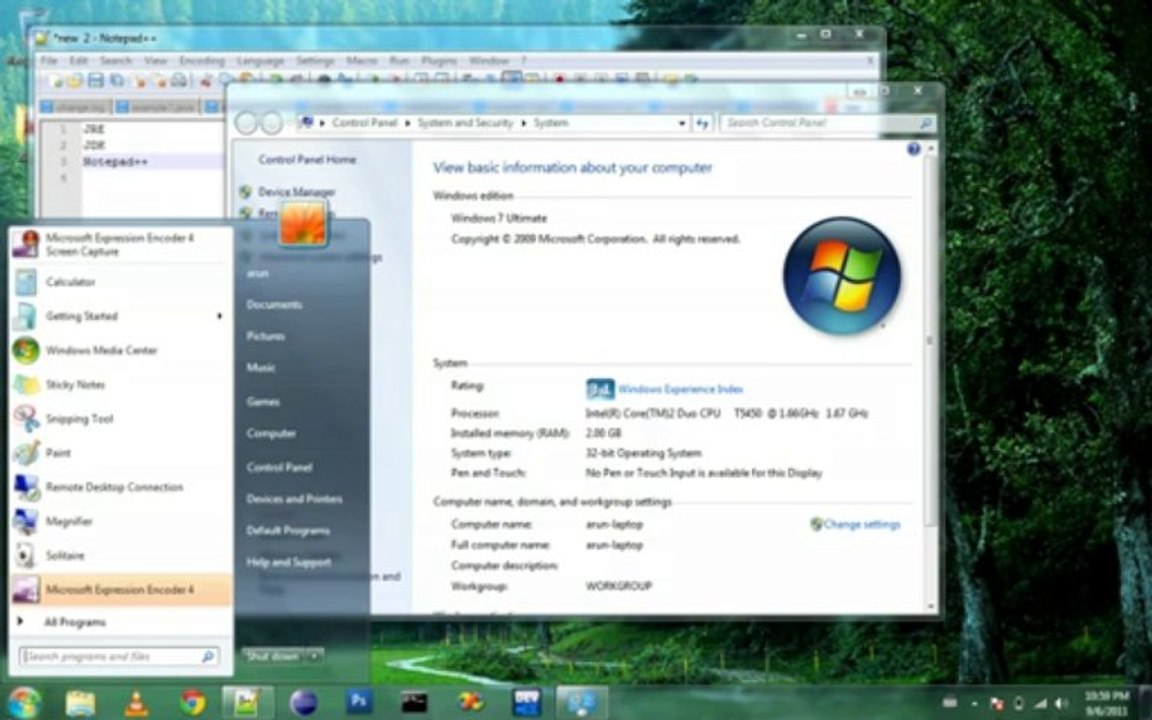Open the Windows Experience Index link
The image size is (1152, 720).
point(680,389)
